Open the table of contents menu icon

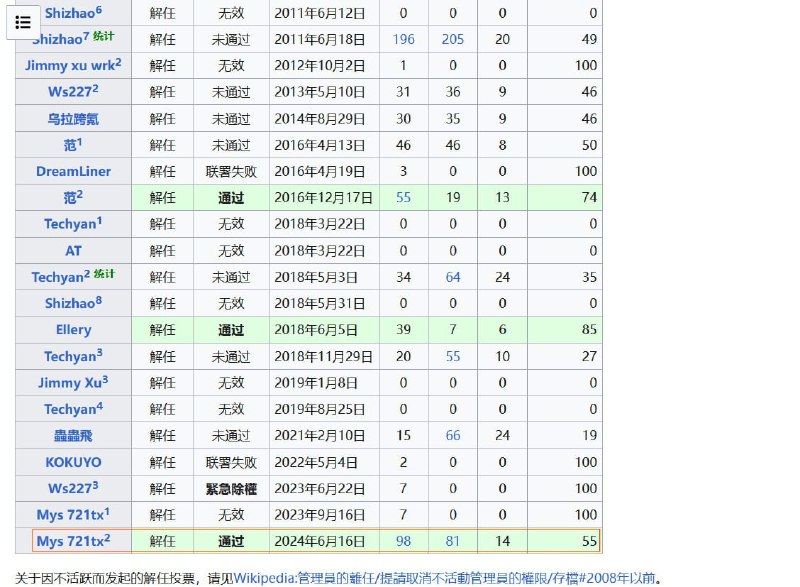[23, 22]
